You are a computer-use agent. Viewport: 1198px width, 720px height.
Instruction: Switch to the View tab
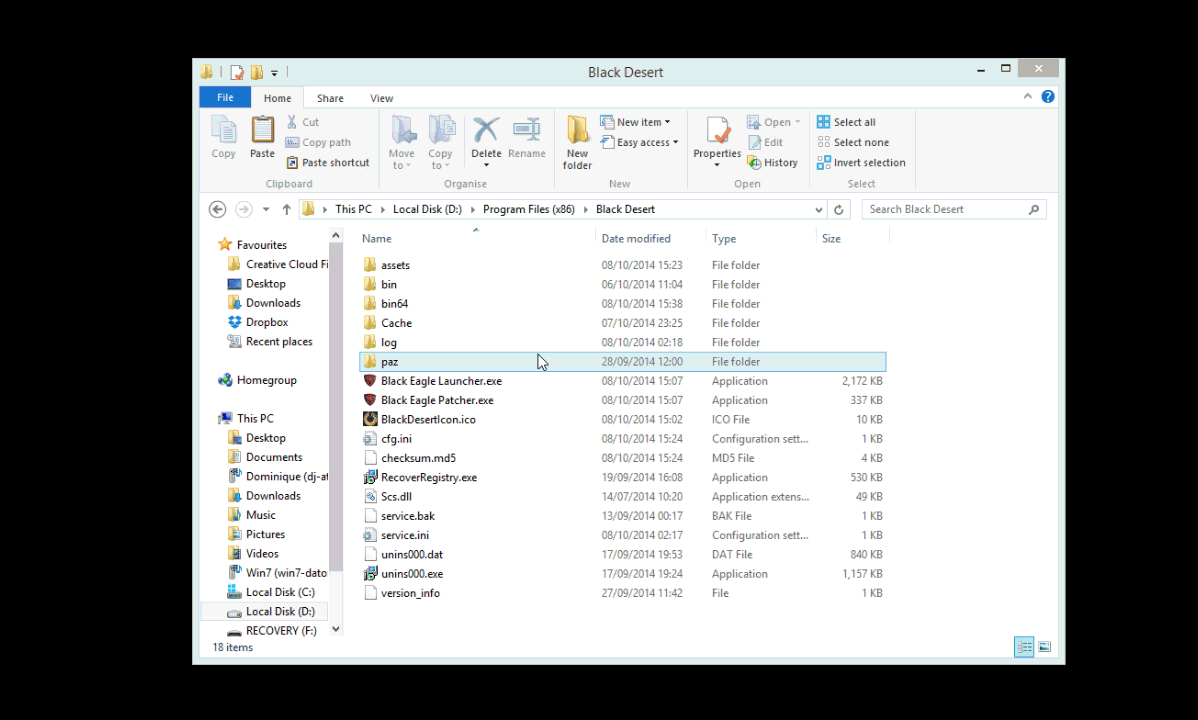[x=381, y=97]
